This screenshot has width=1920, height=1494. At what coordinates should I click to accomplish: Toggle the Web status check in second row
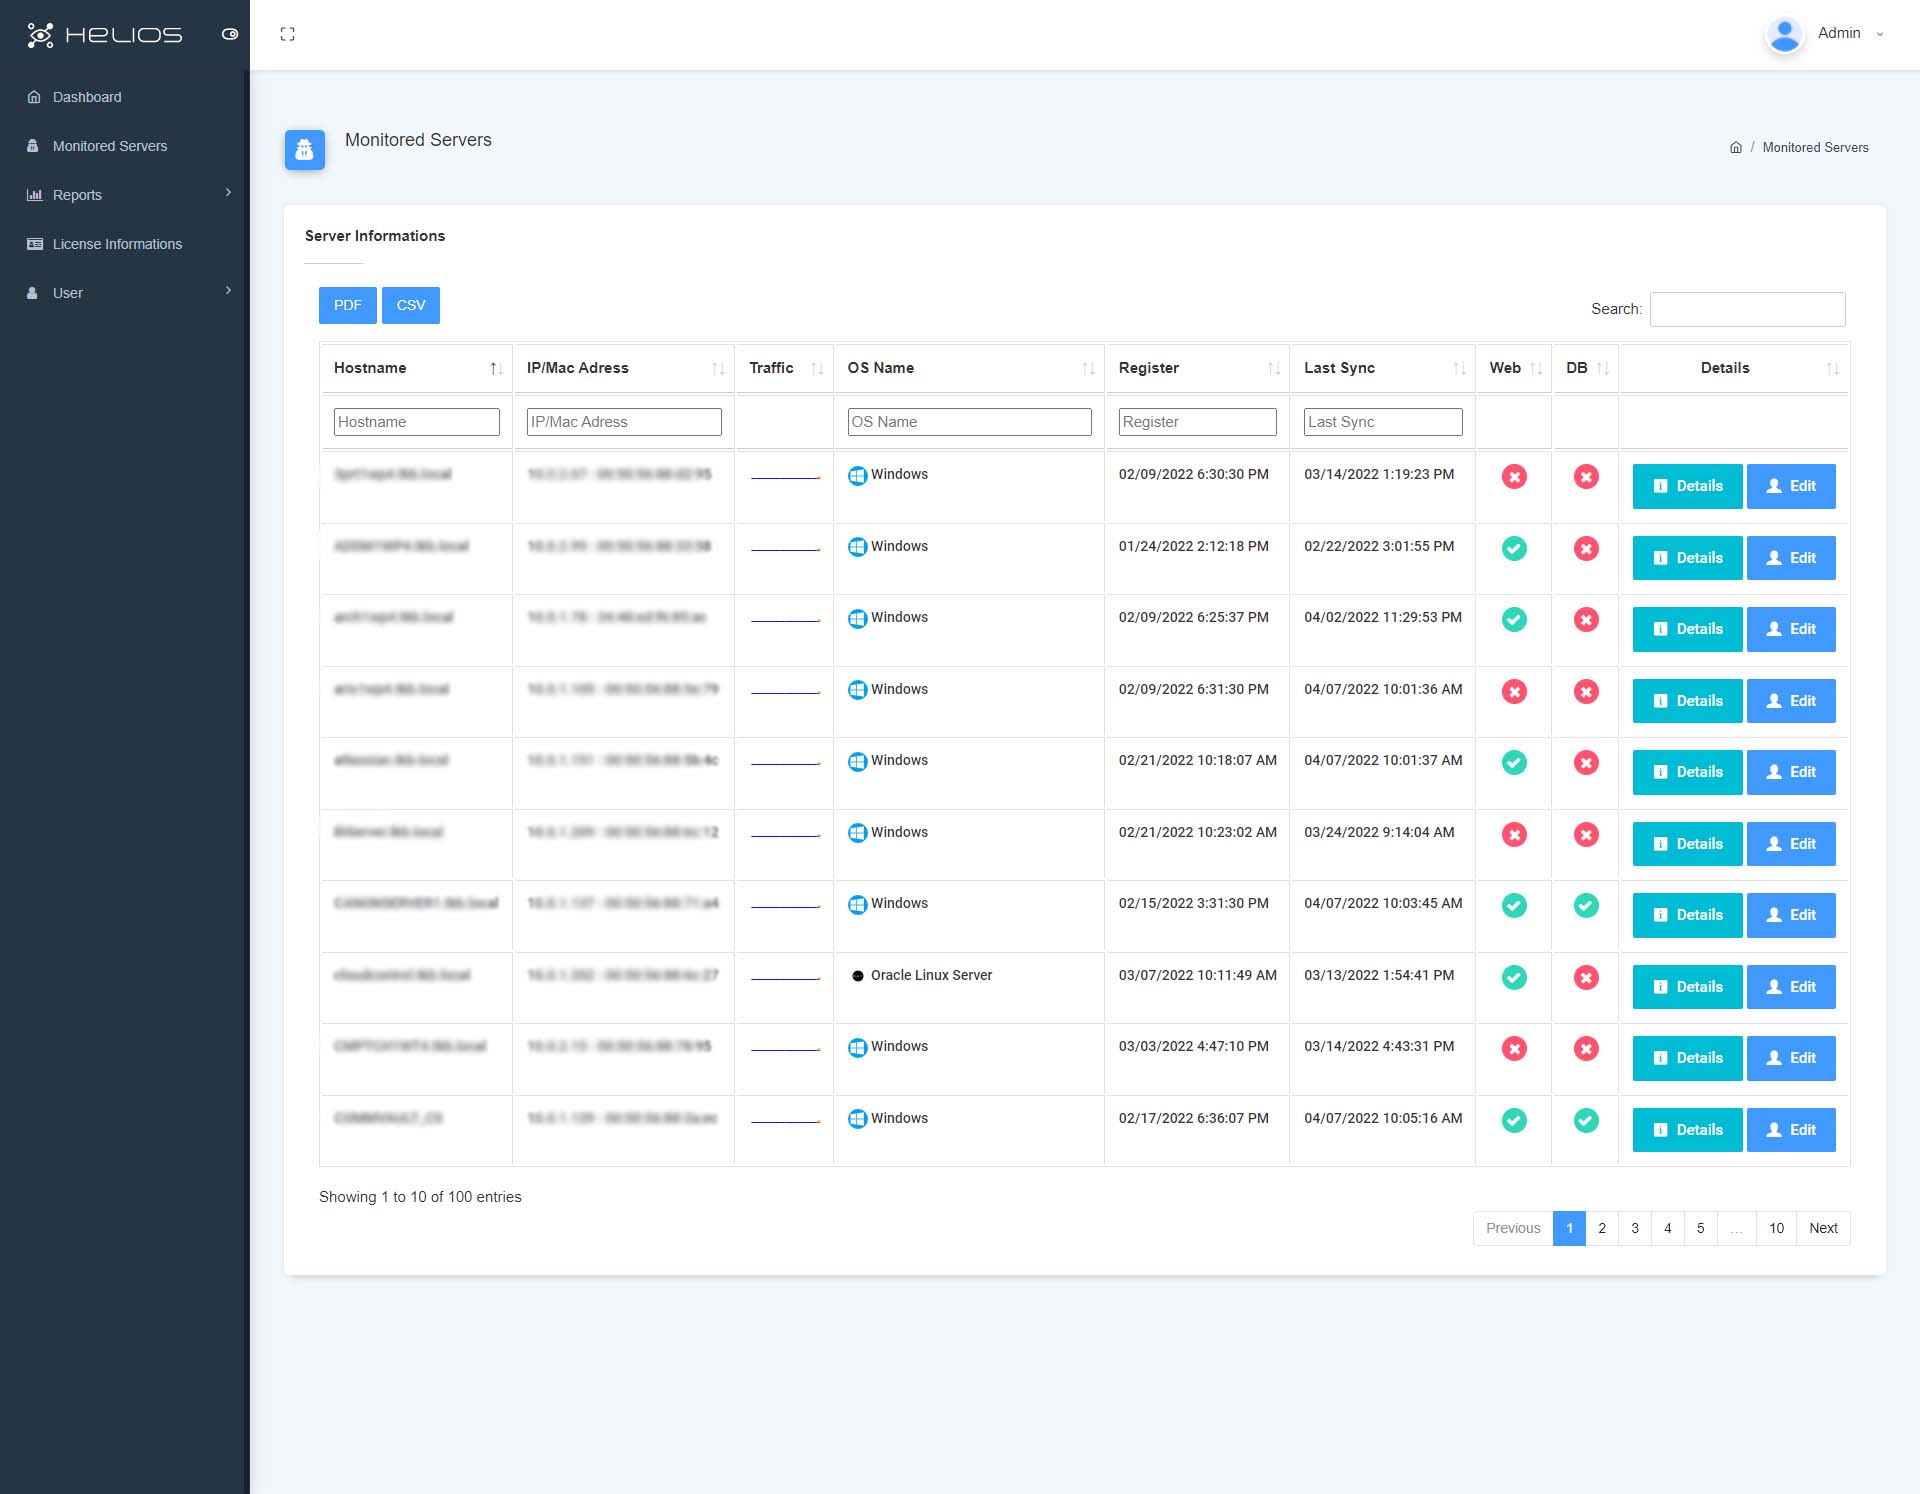pos(1514,548)
